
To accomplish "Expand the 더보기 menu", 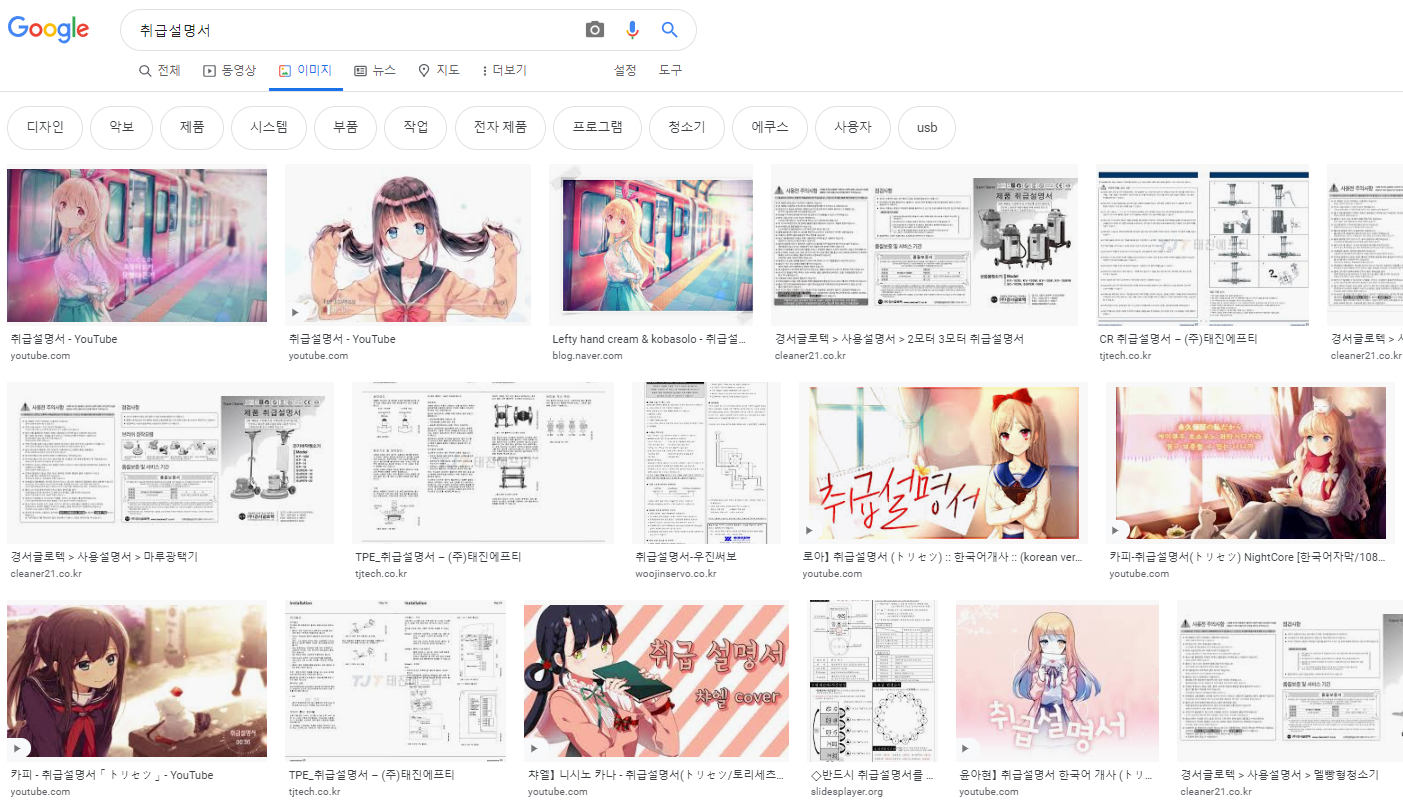I will coord(503,70).
